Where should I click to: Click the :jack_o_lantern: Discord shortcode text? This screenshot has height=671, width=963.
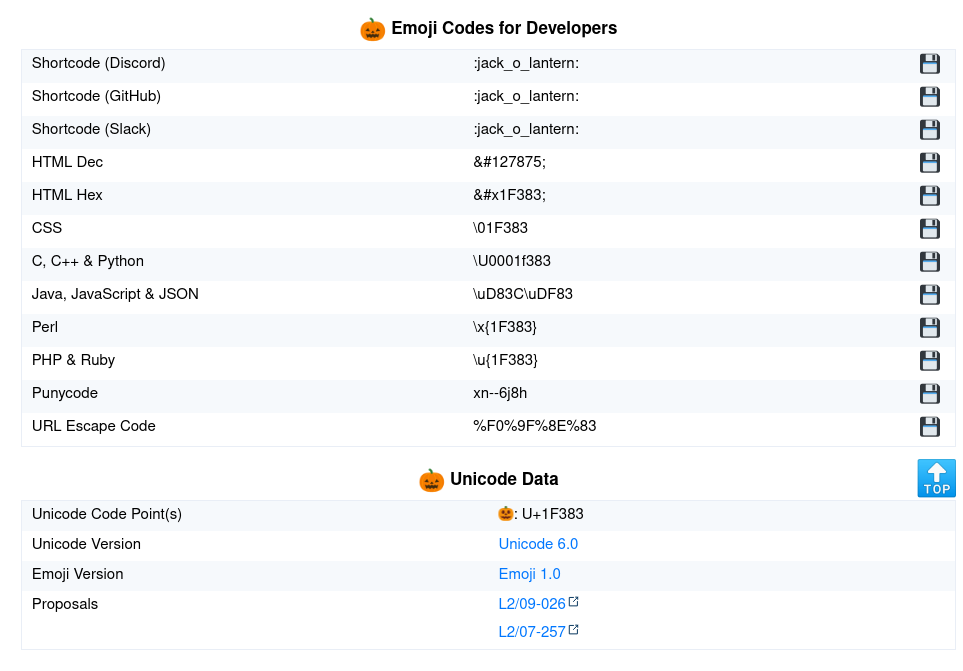tap(526, 63)
